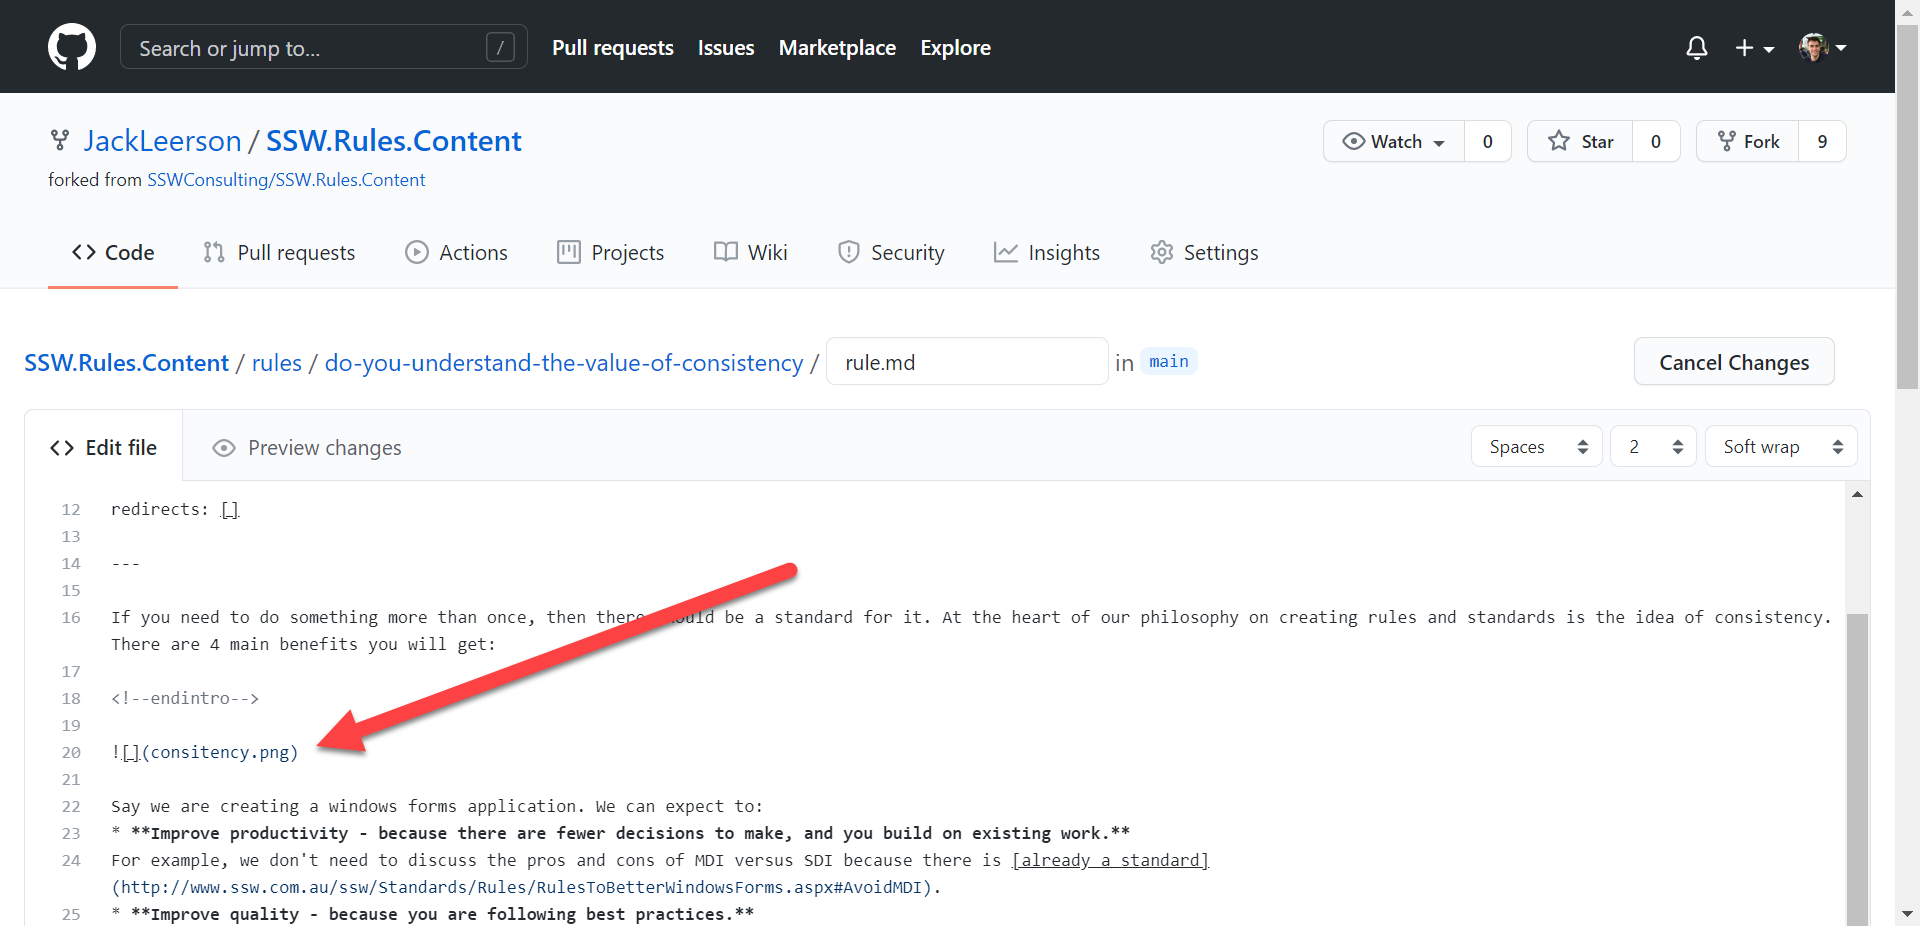1920x926 pixels.
Task: Open the Spaces indent mode dropdown
Action: click(1537, 446)
